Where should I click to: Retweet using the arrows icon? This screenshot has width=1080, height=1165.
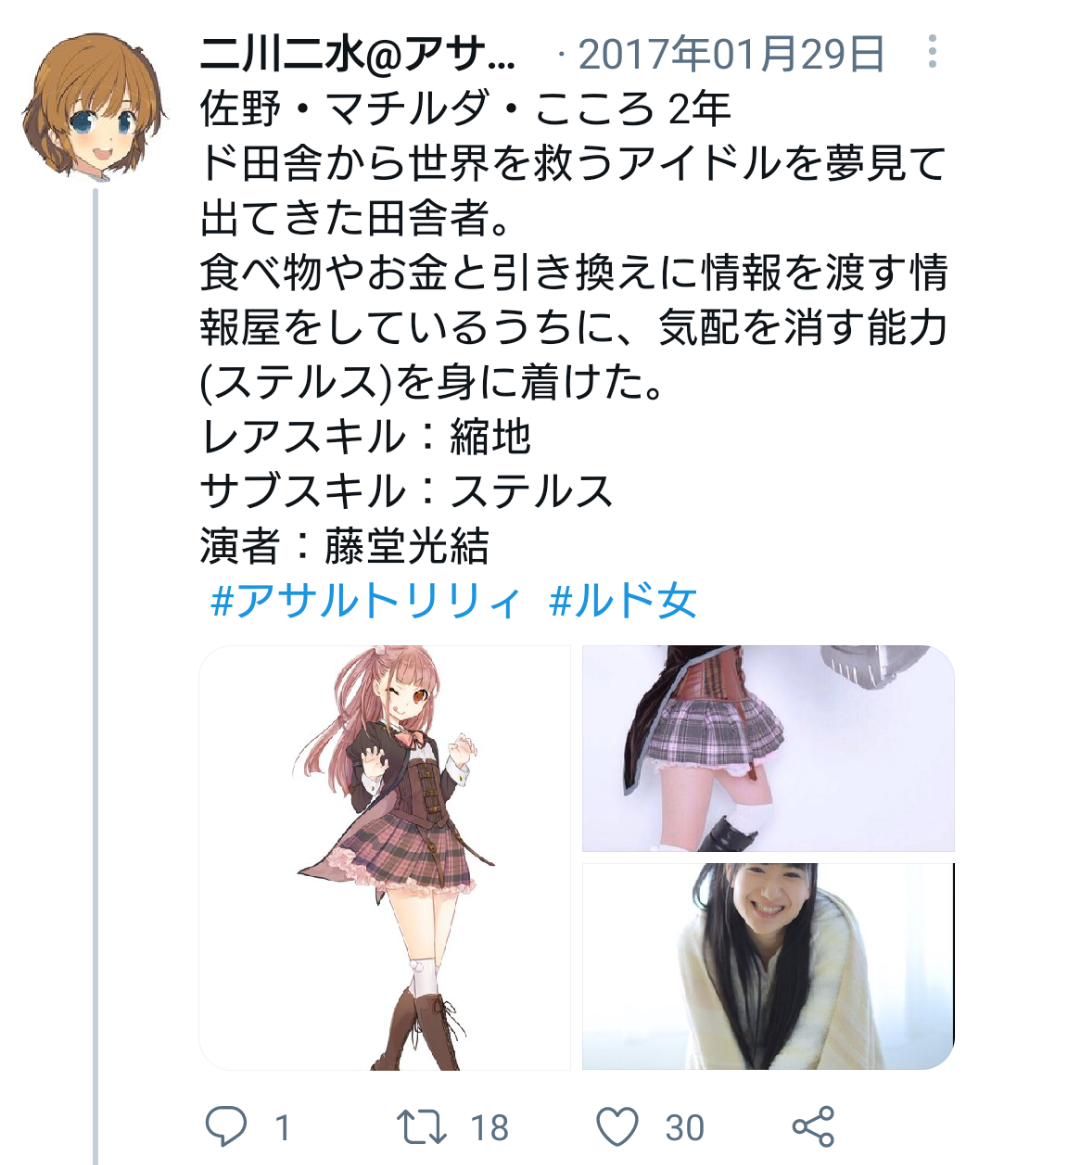click(x=421, y=1126)
